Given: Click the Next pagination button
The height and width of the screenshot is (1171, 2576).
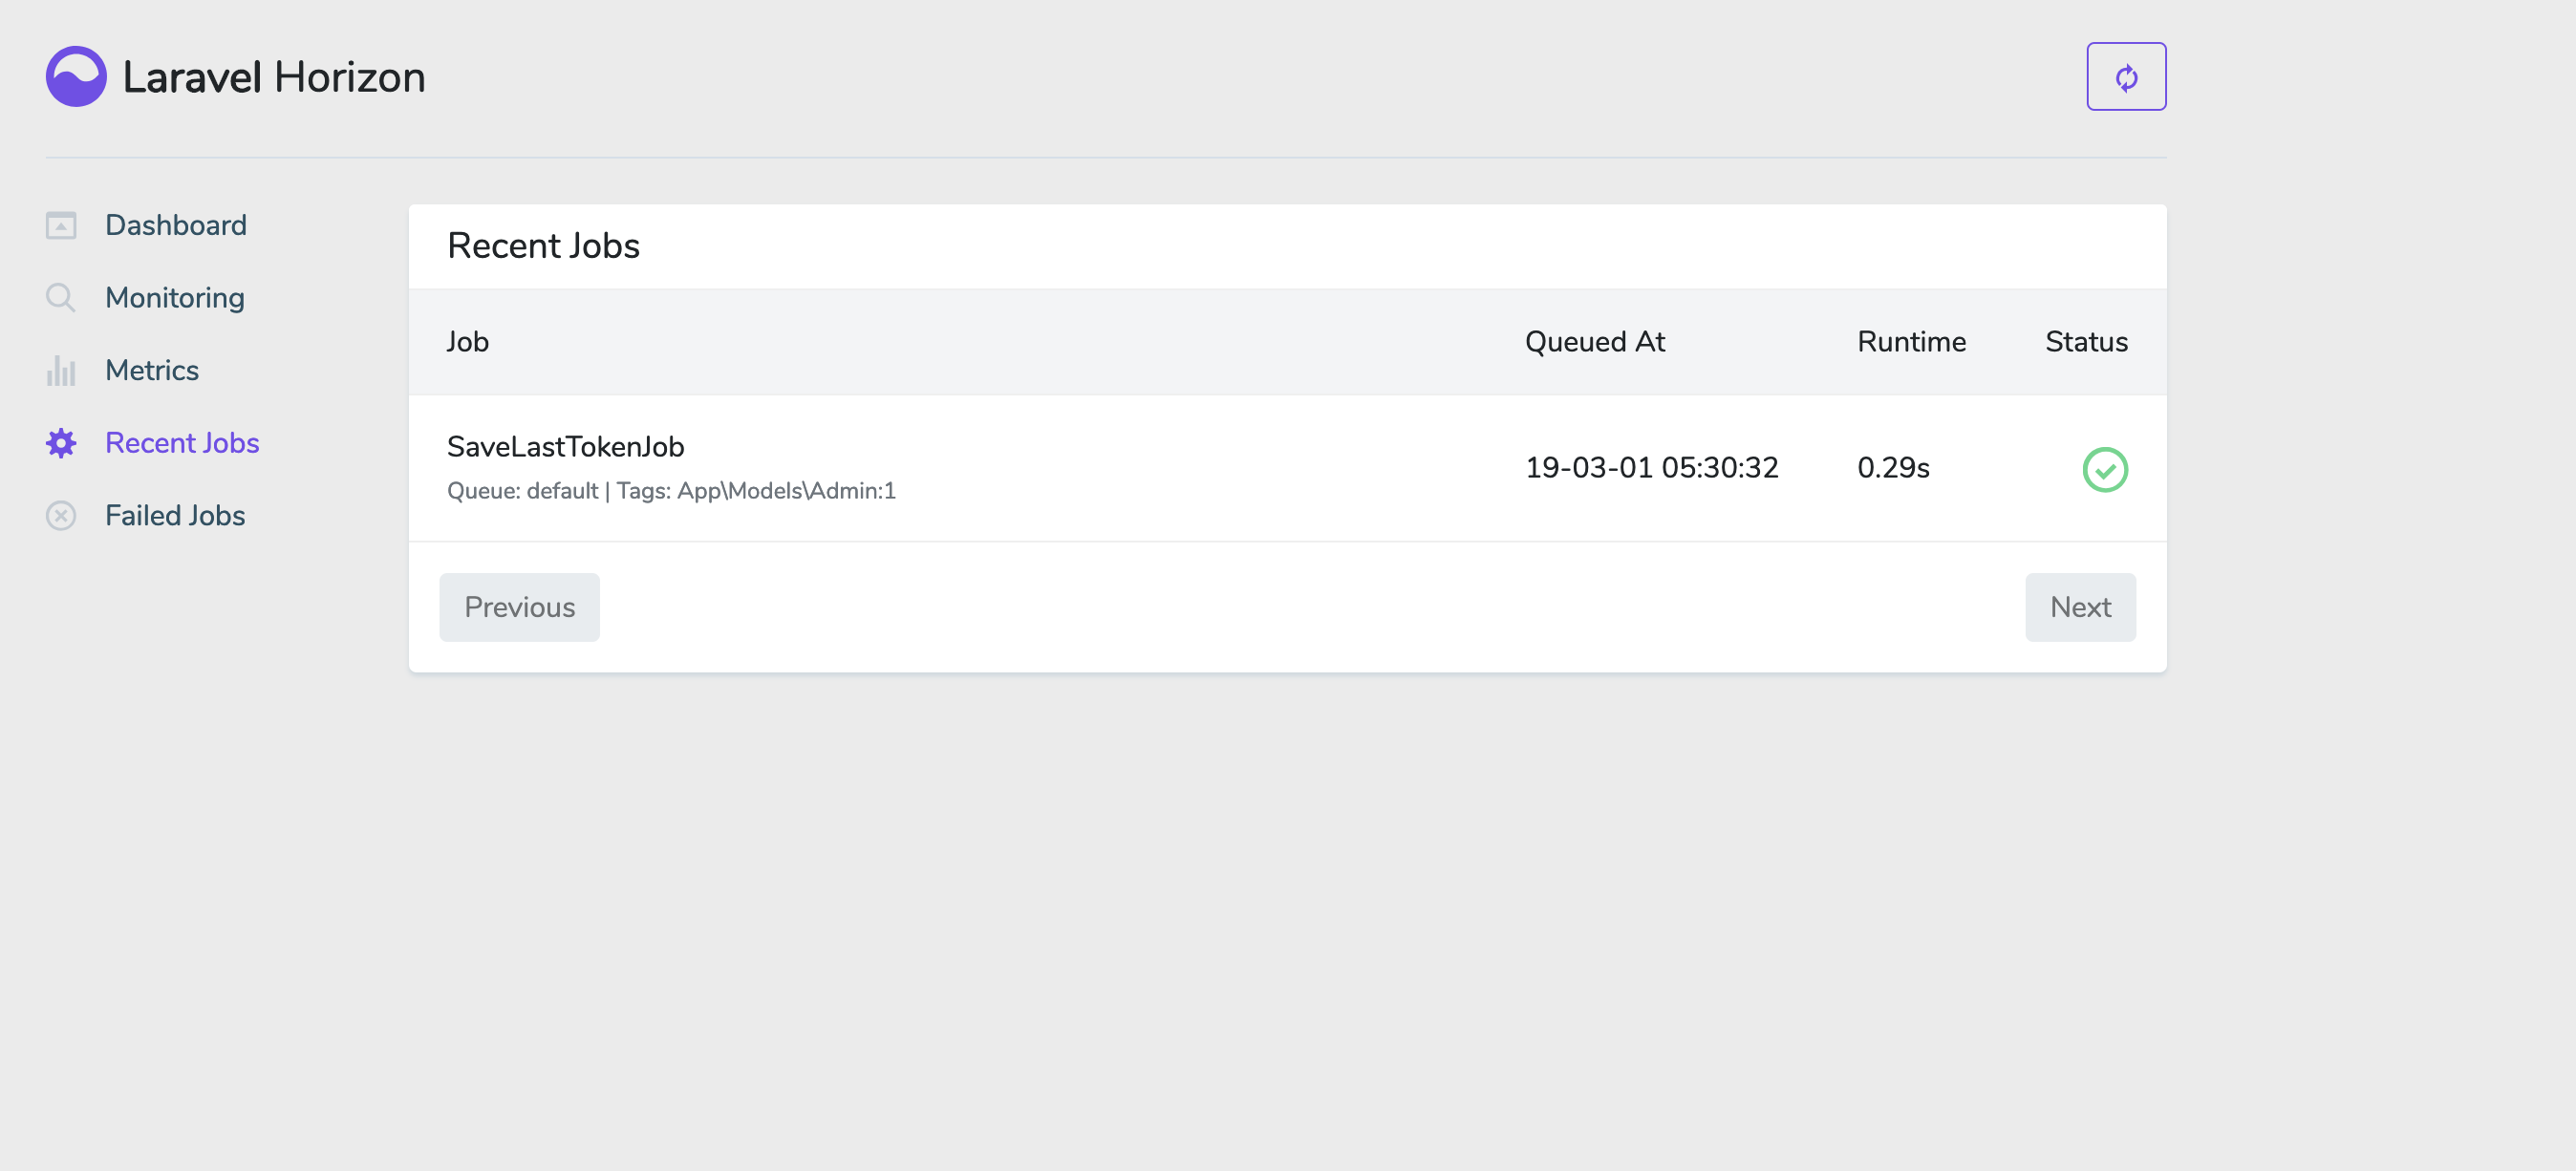Looking at the screenshot, I should pyautogui.click(x=2080, y=607).
